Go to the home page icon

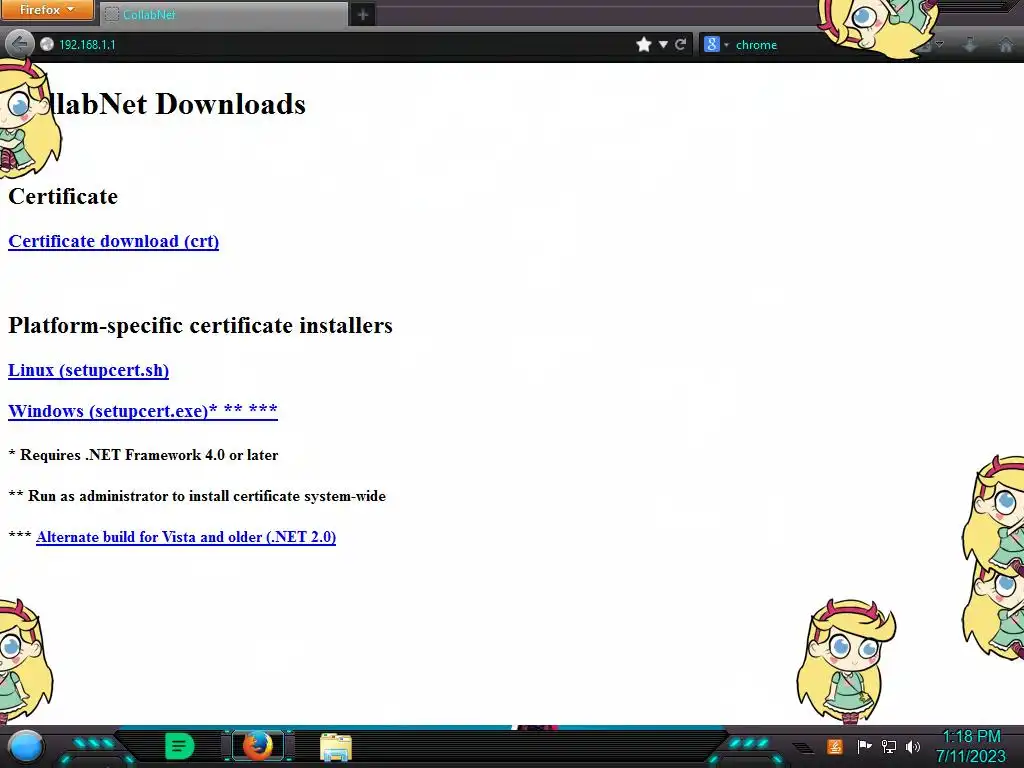pyautogui.click(x=1006, y=44)
